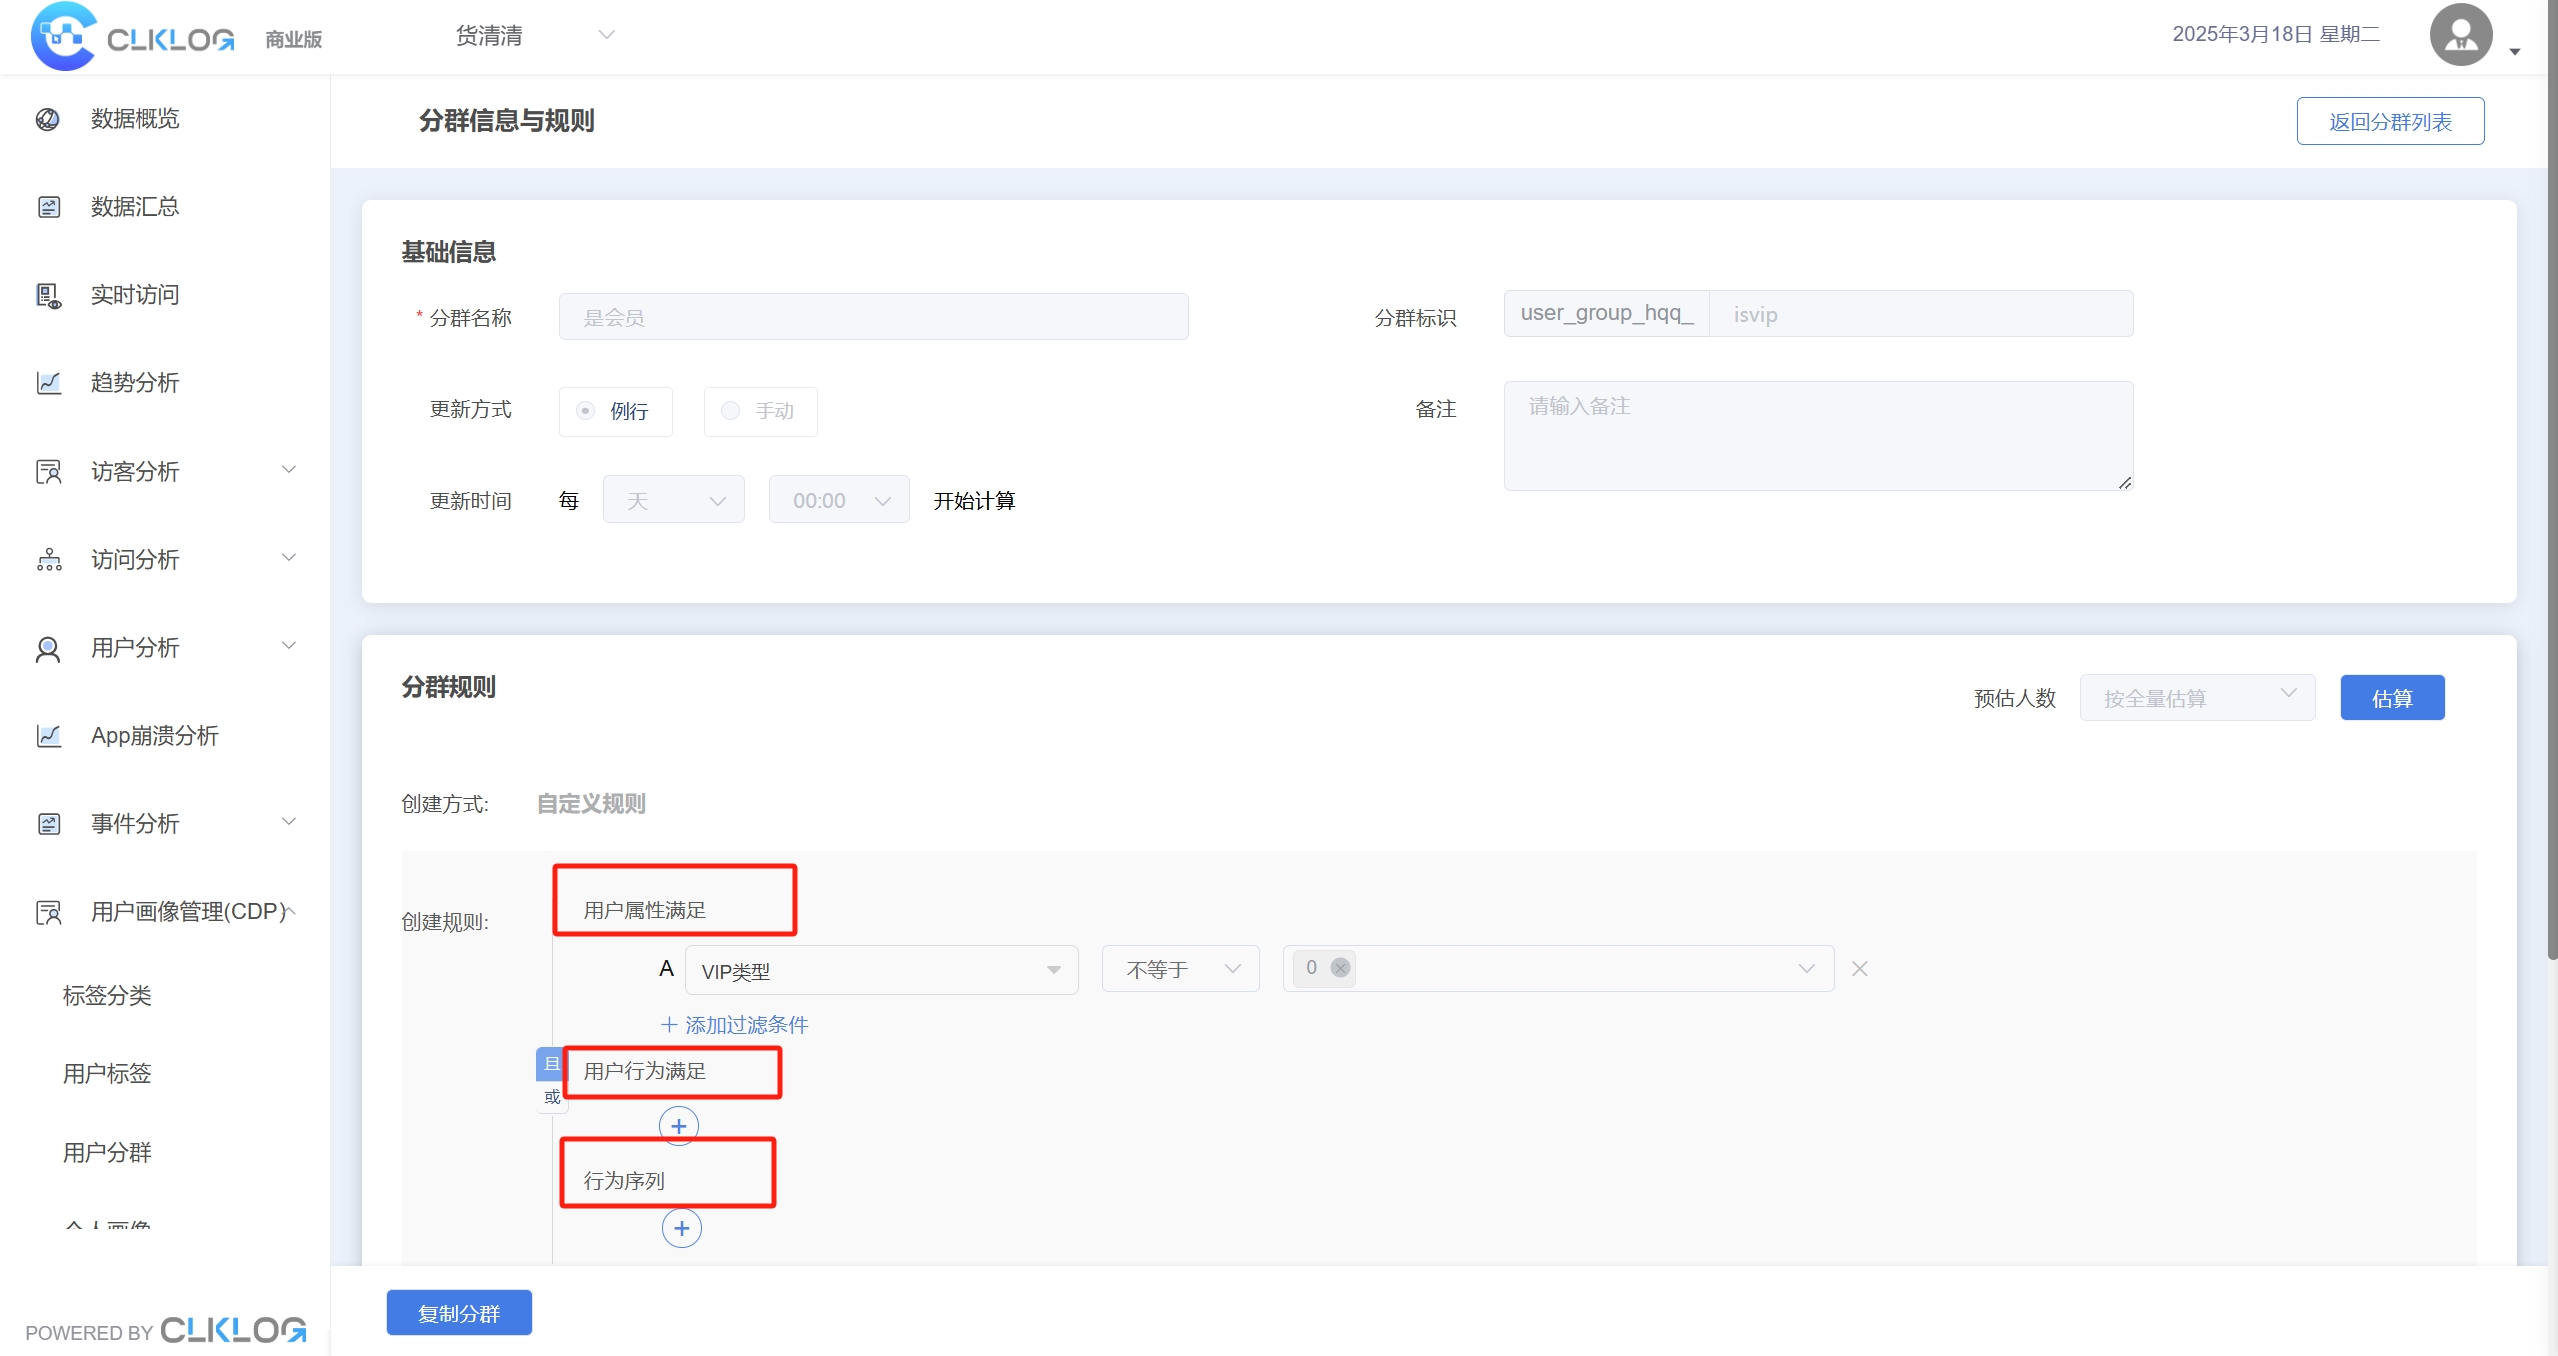Viewport: 2558px width, 1356px height.
Task: Click the 趋势分析 chart icon
Action: point(48,383)
